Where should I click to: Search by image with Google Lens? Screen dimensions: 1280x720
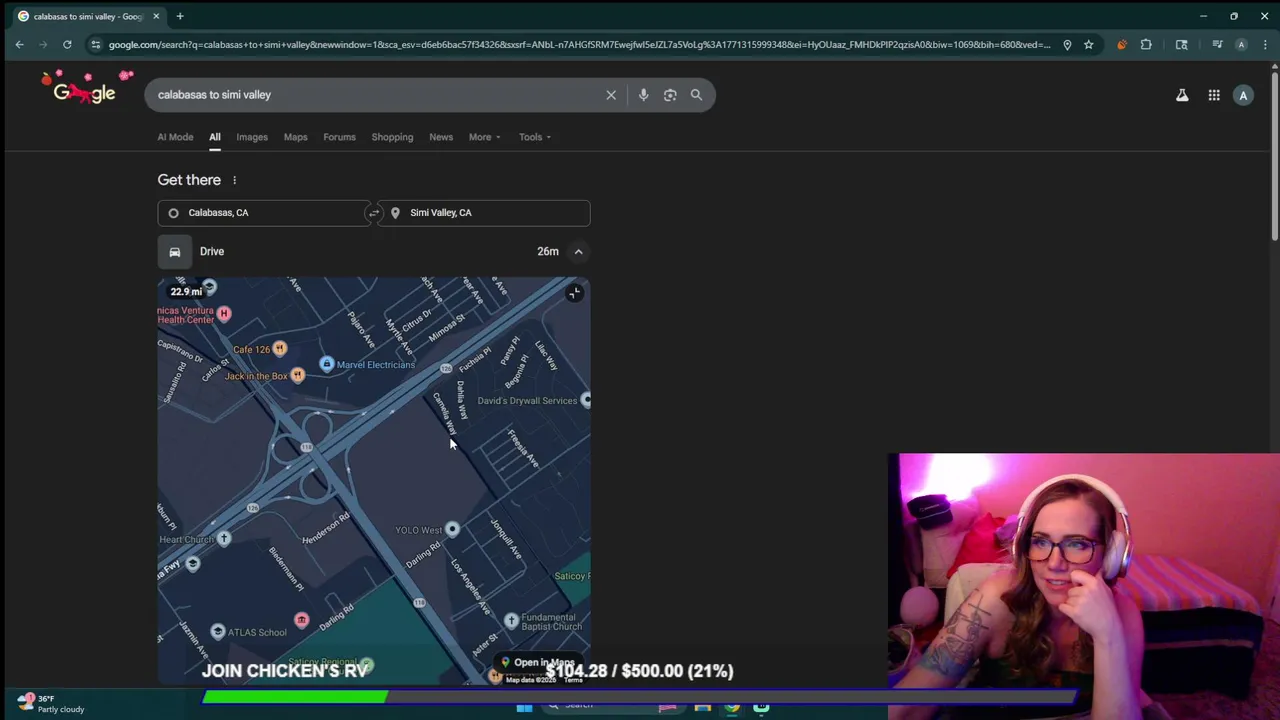pyautogui.click(x=670, y=95)
